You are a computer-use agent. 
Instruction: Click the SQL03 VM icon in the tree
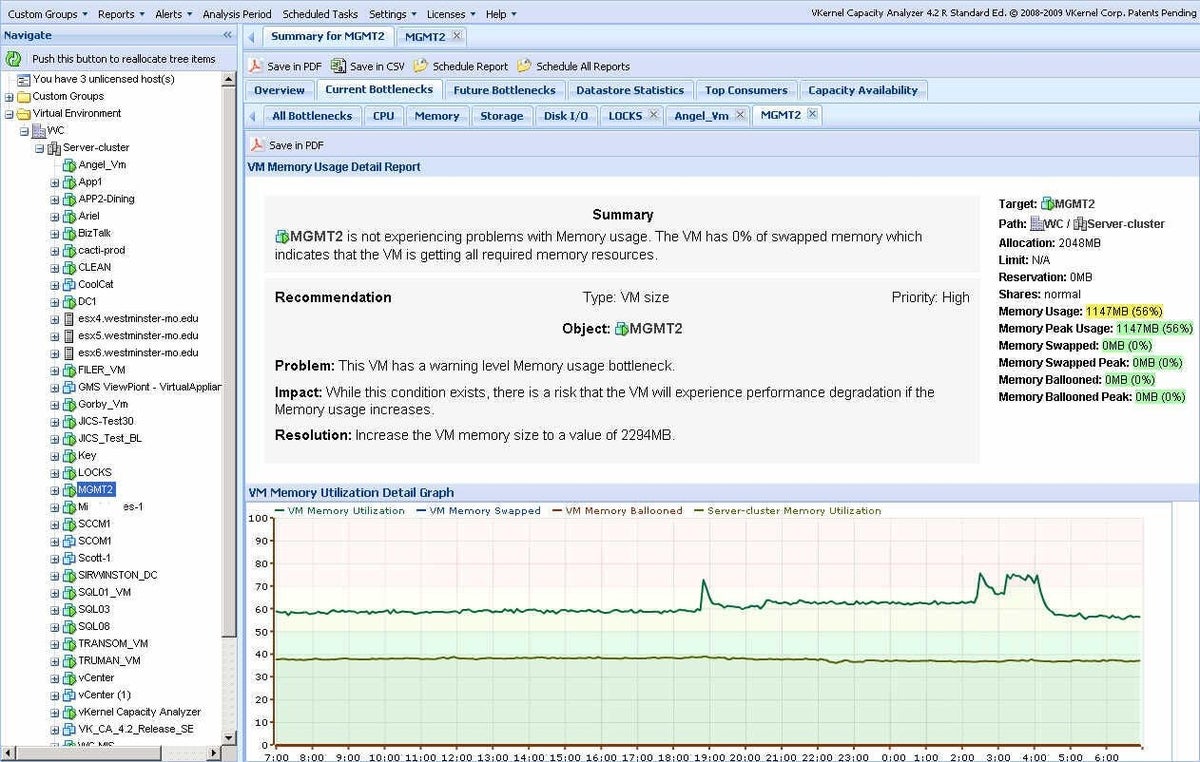tap(69, 609)
